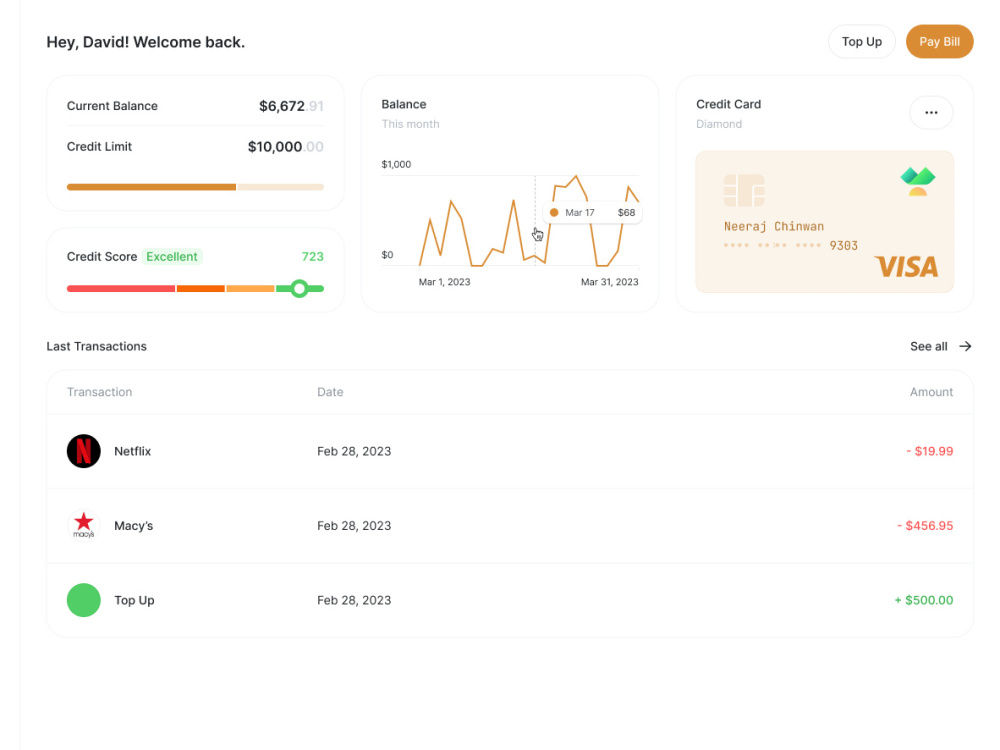Click the Top Up button
The height and width of the screenshot is (750, 1000).
(x=862, y=41)
